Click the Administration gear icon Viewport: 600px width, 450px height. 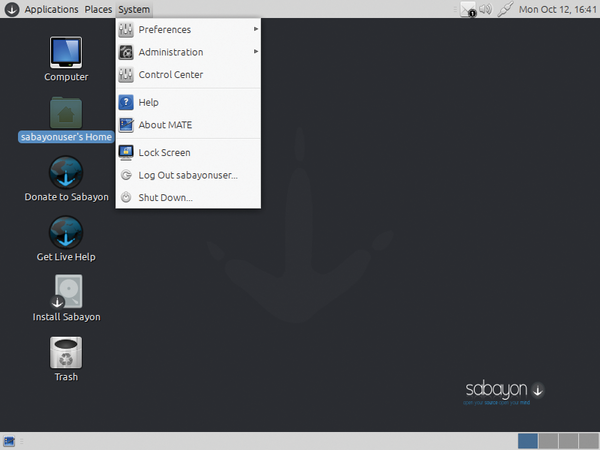click(126, 52)
